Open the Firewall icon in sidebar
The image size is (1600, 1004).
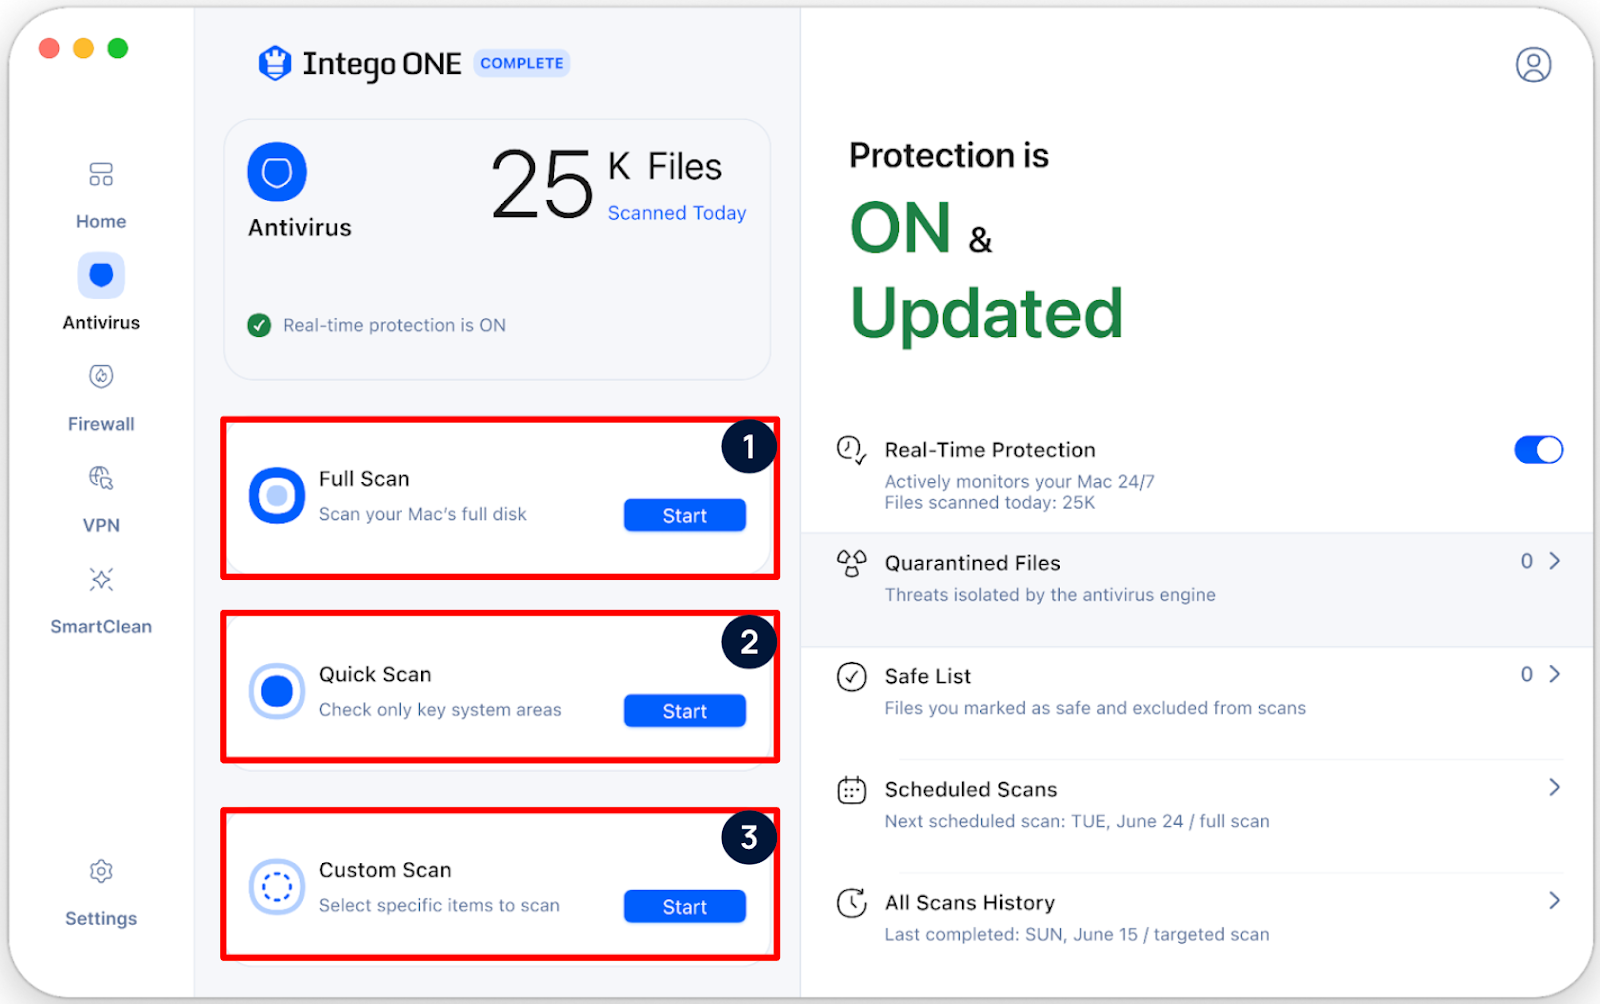coord(101,376)
